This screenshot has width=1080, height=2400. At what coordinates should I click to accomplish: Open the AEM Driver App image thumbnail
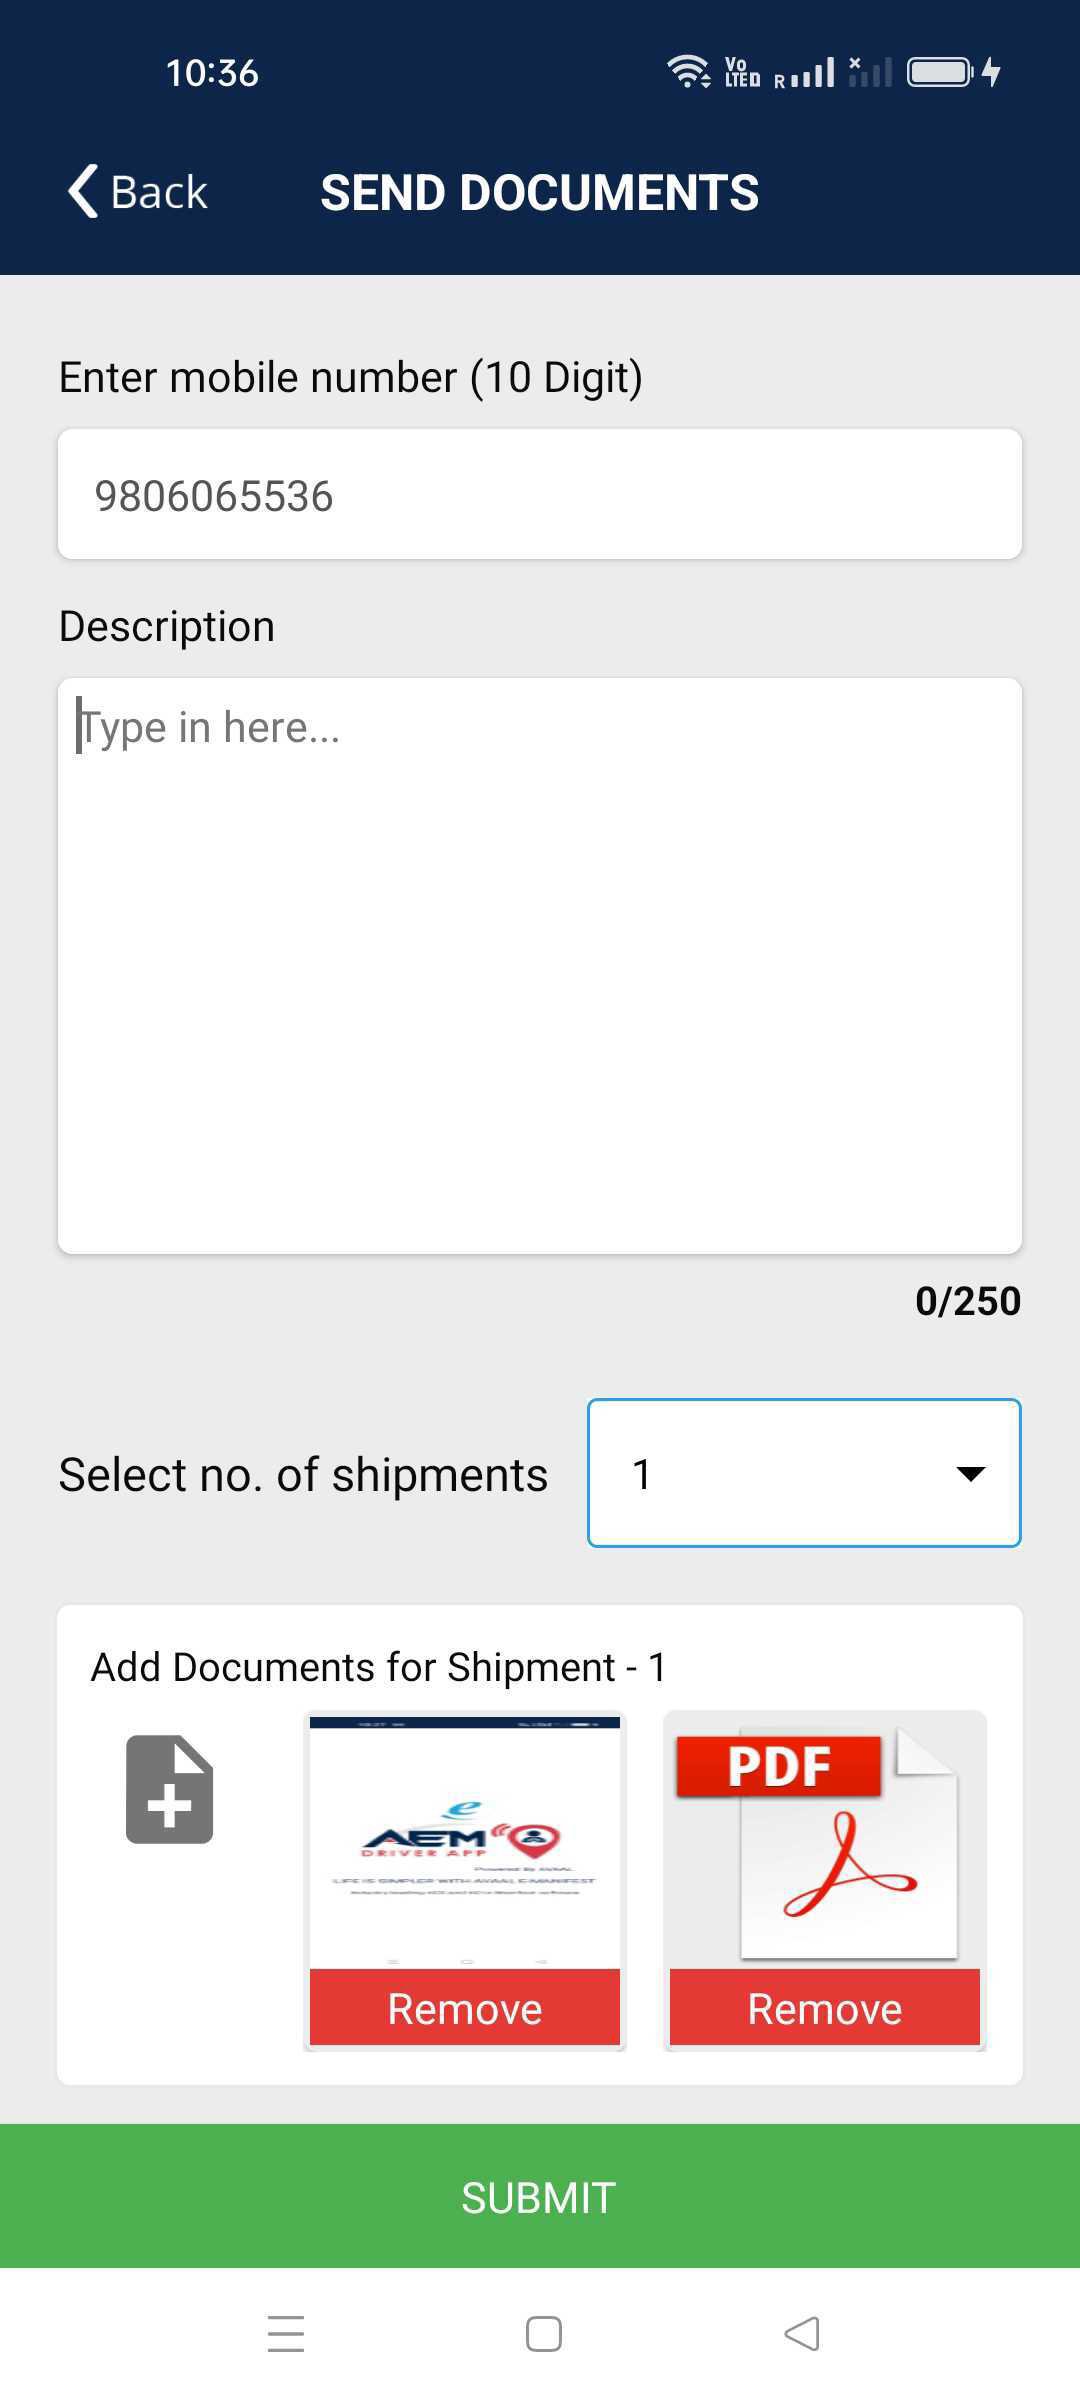[465, 1842]
